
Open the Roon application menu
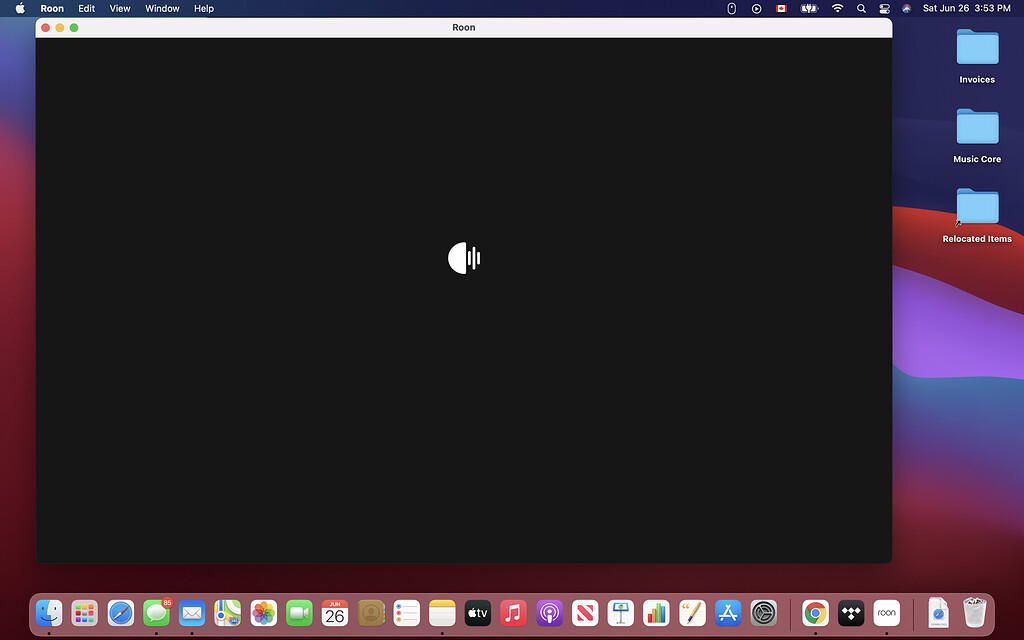tap(51, 8)
